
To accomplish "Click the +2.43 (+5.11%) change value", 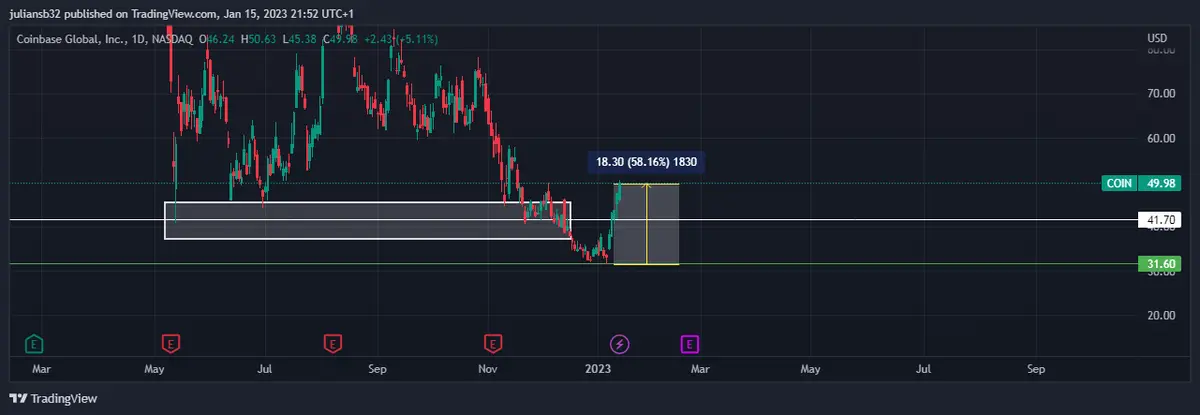I will click(401, 39).
